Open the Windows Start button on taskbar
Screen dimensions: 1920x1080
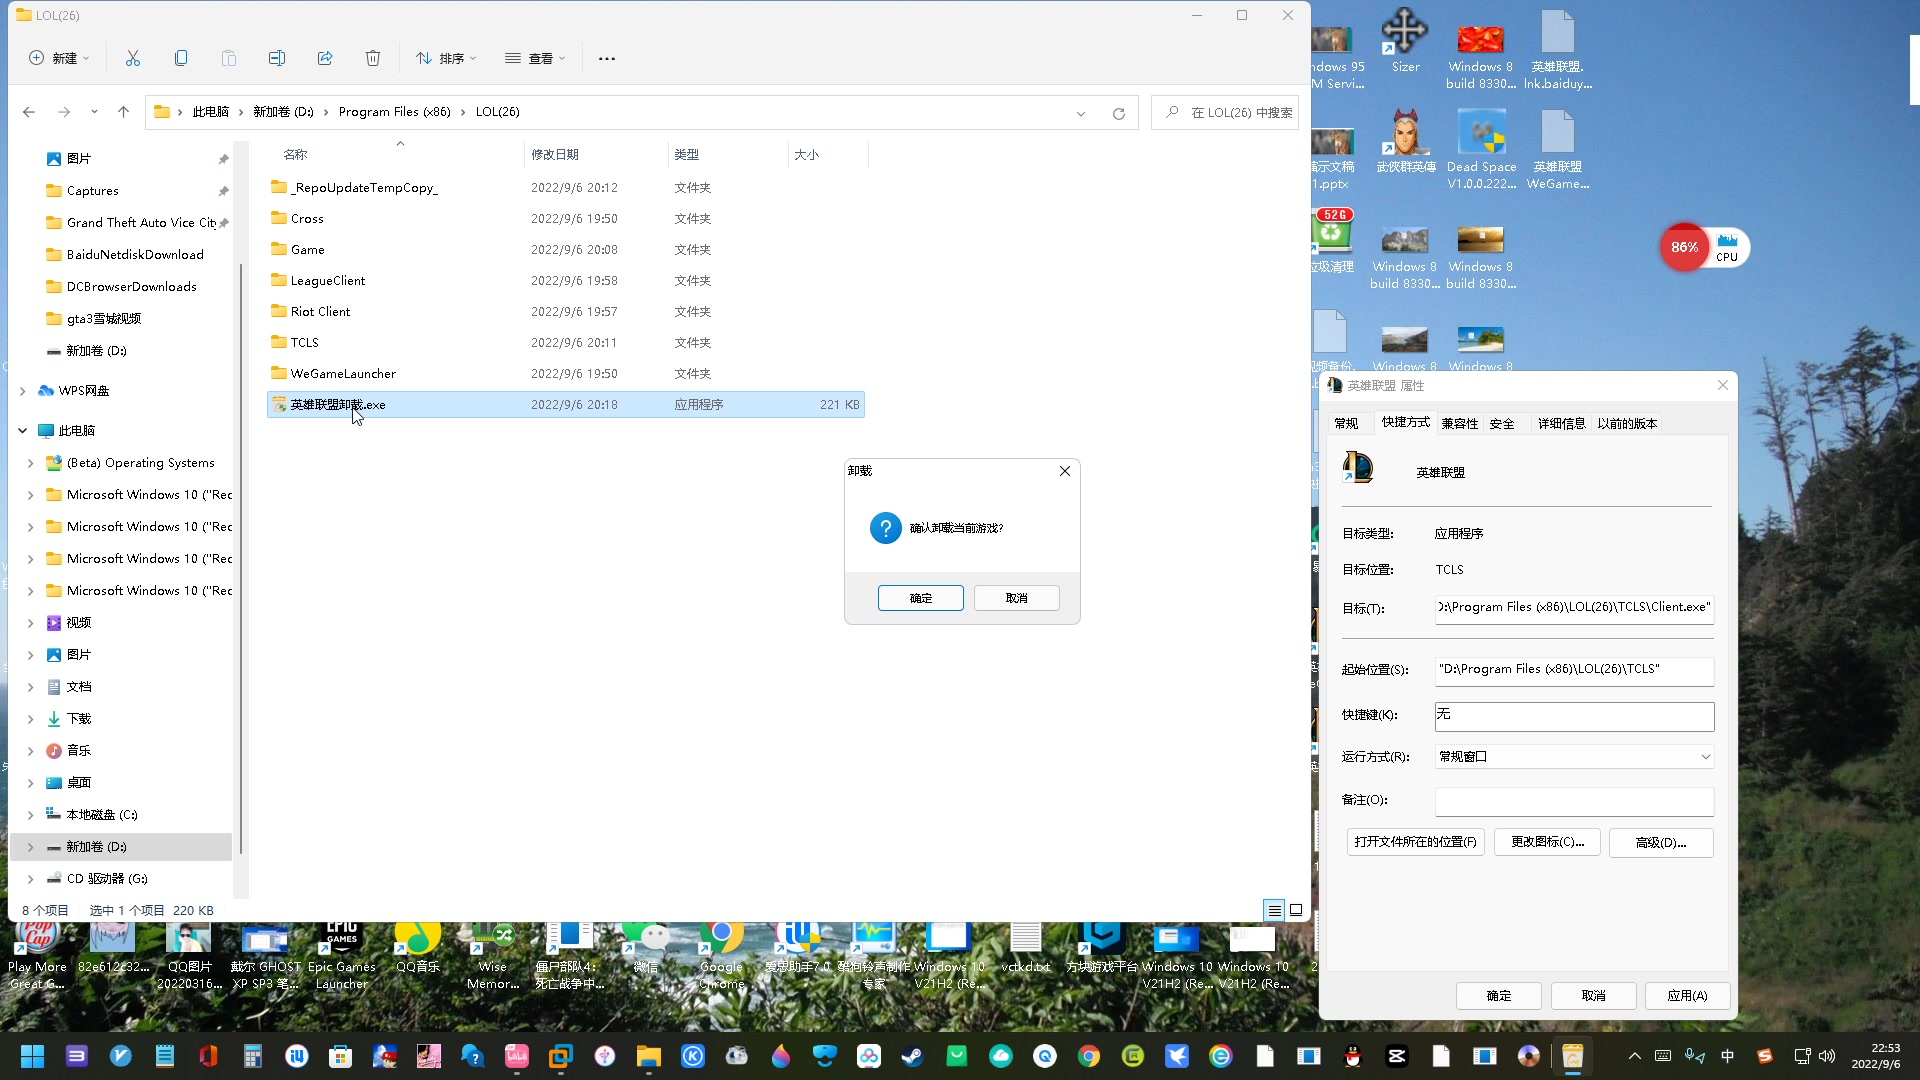33,1056
